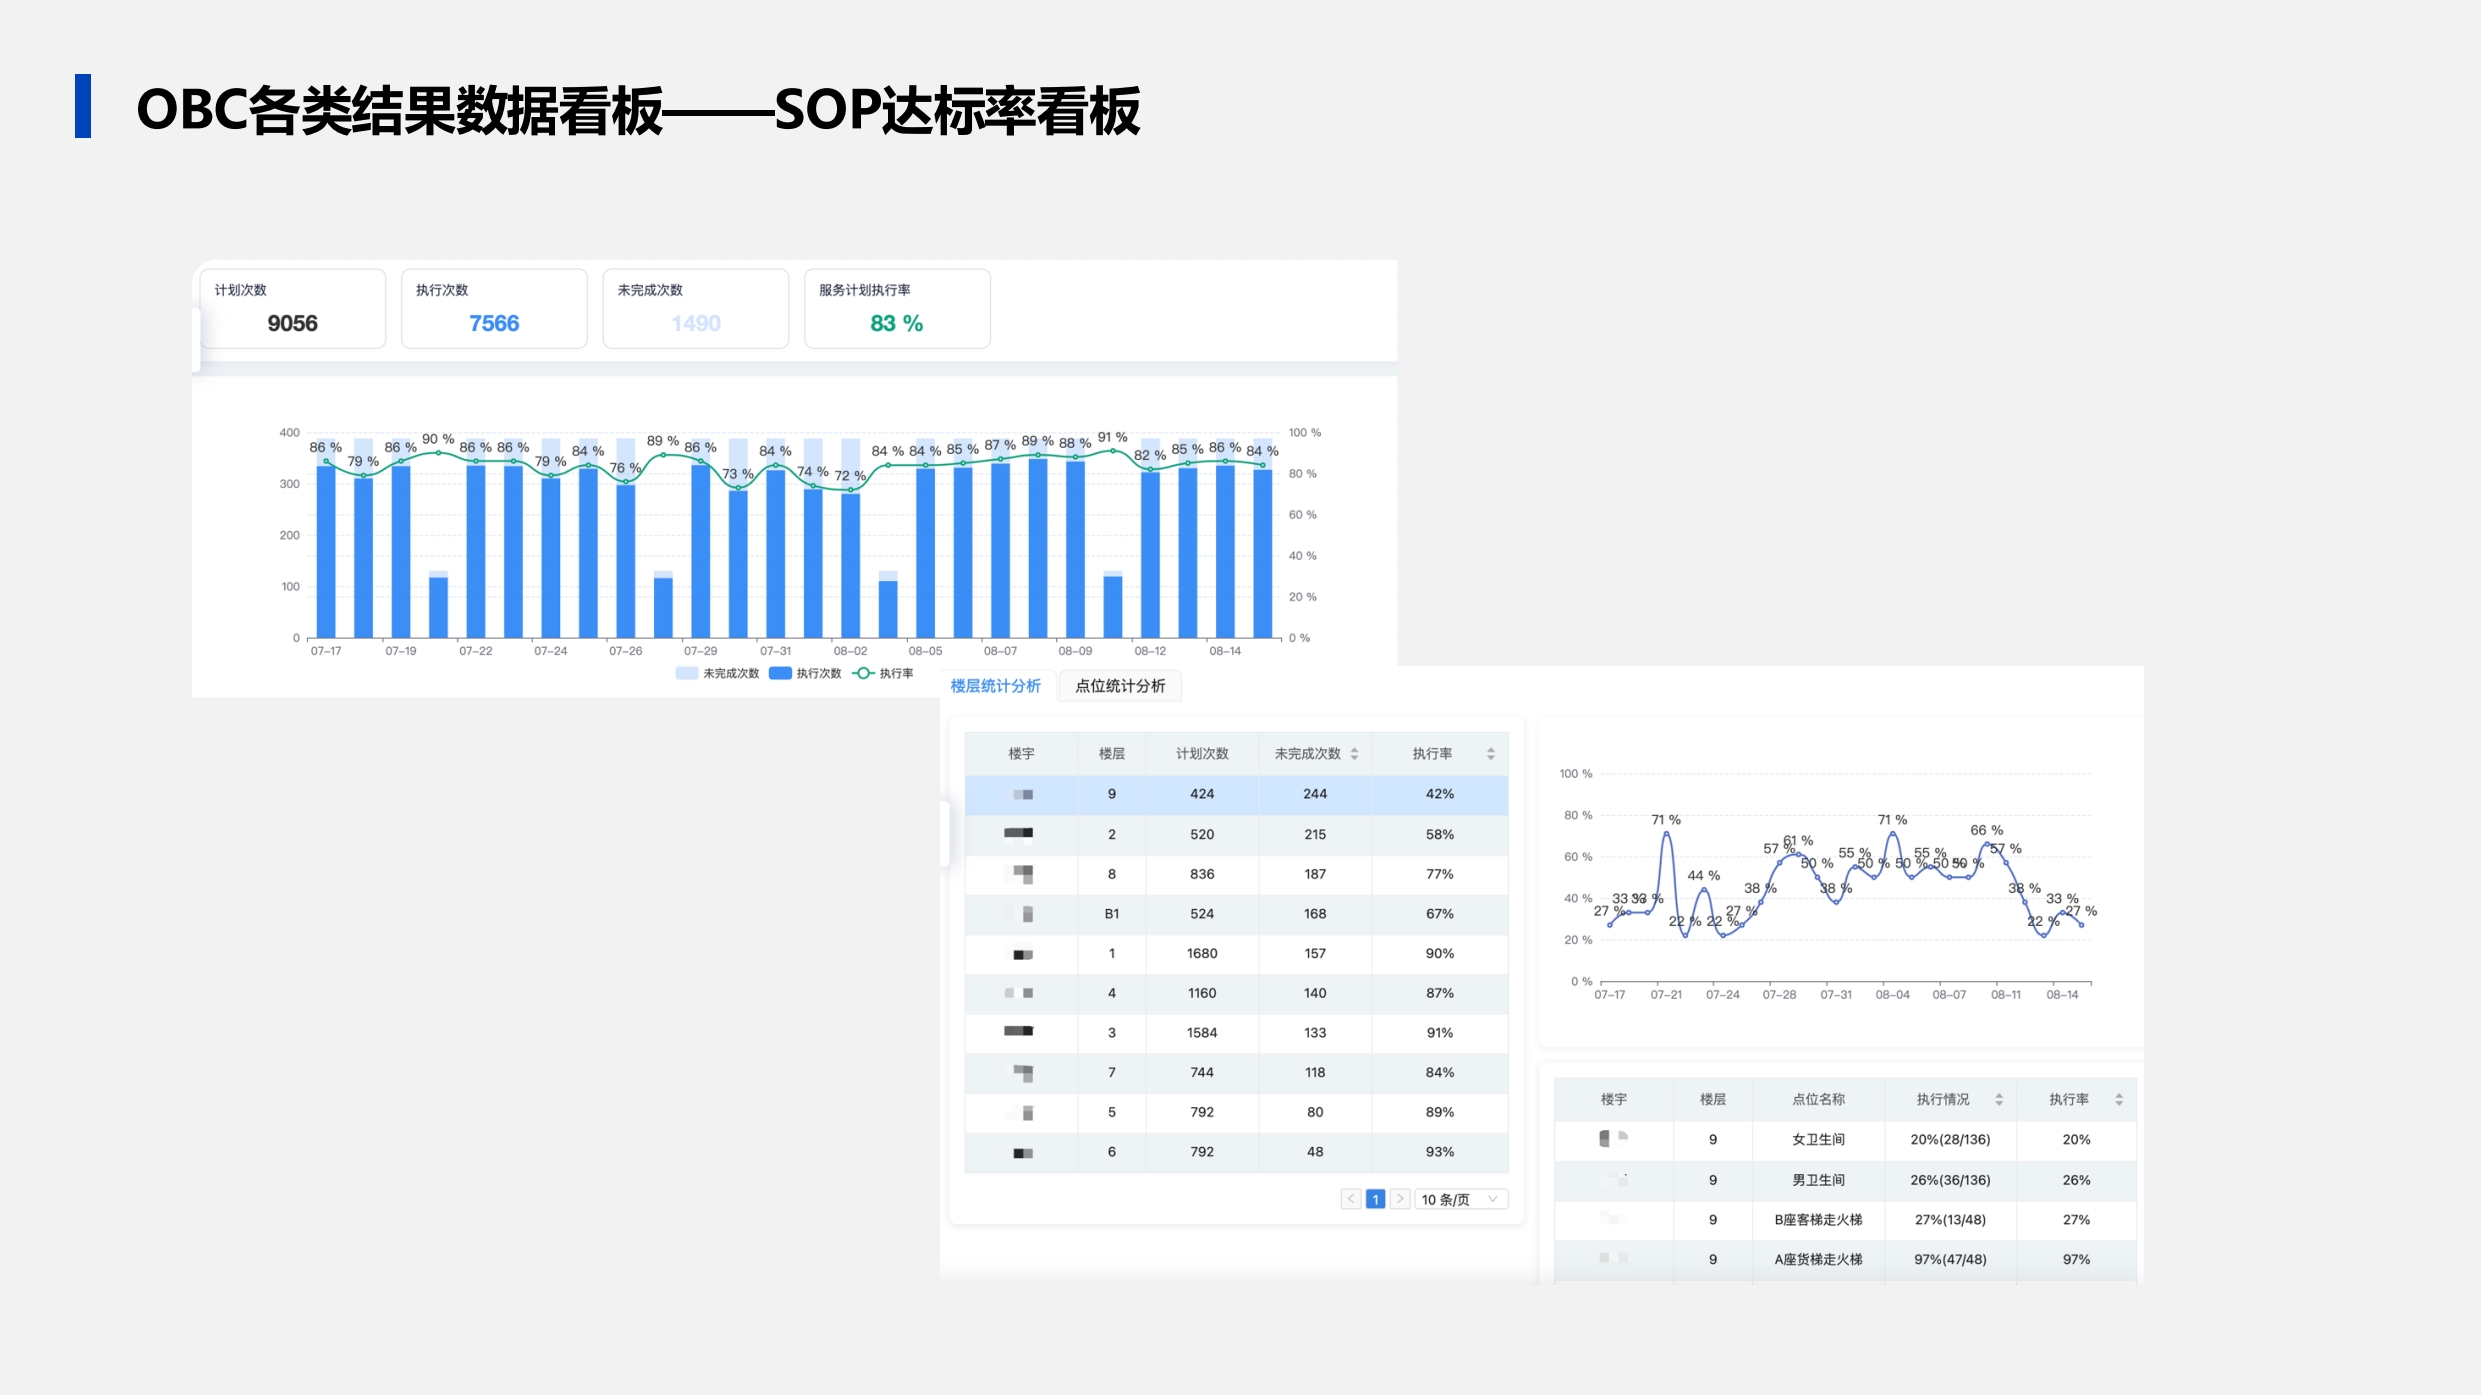Select the B座客梯走火梯 point row
The image size is (2481, 1395).
[1845, 1220]
